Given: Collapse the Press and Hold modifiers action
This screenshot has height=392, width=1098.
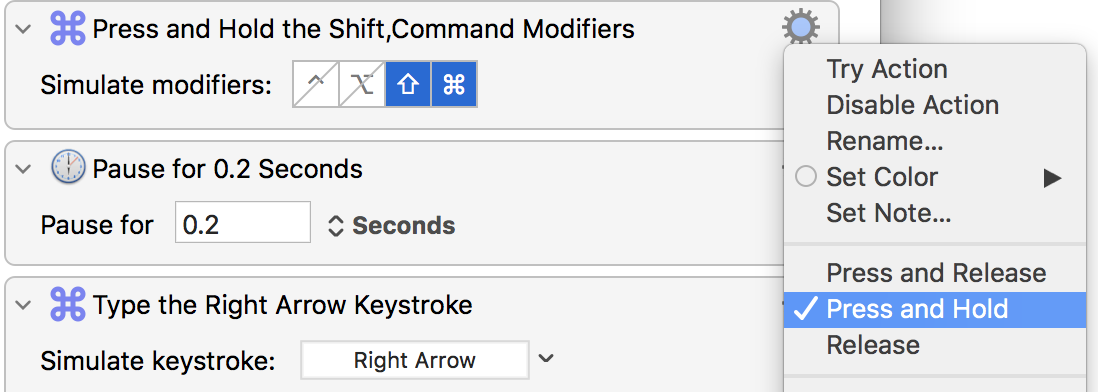Looking at the screenshot, I should click(x=24, y=30).
